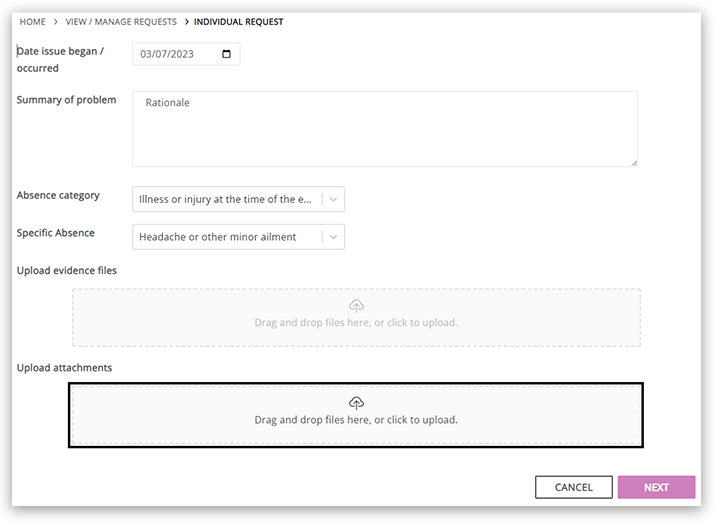Click the "Upload attachments" heading label
The height and width of the screenshot is (524, 719).
(x=64, y=368)
